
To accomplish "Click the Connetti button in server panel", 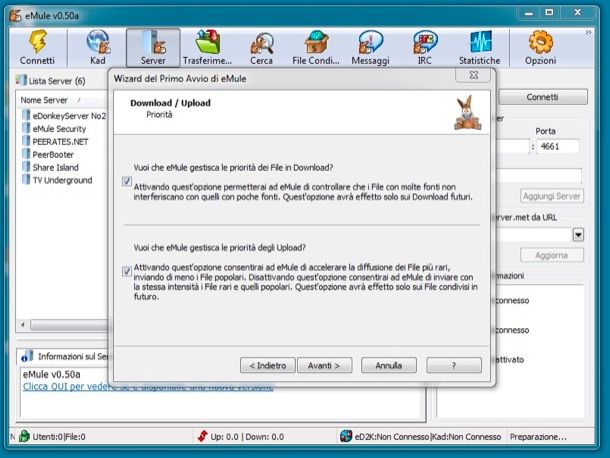I will coord(543,97).
